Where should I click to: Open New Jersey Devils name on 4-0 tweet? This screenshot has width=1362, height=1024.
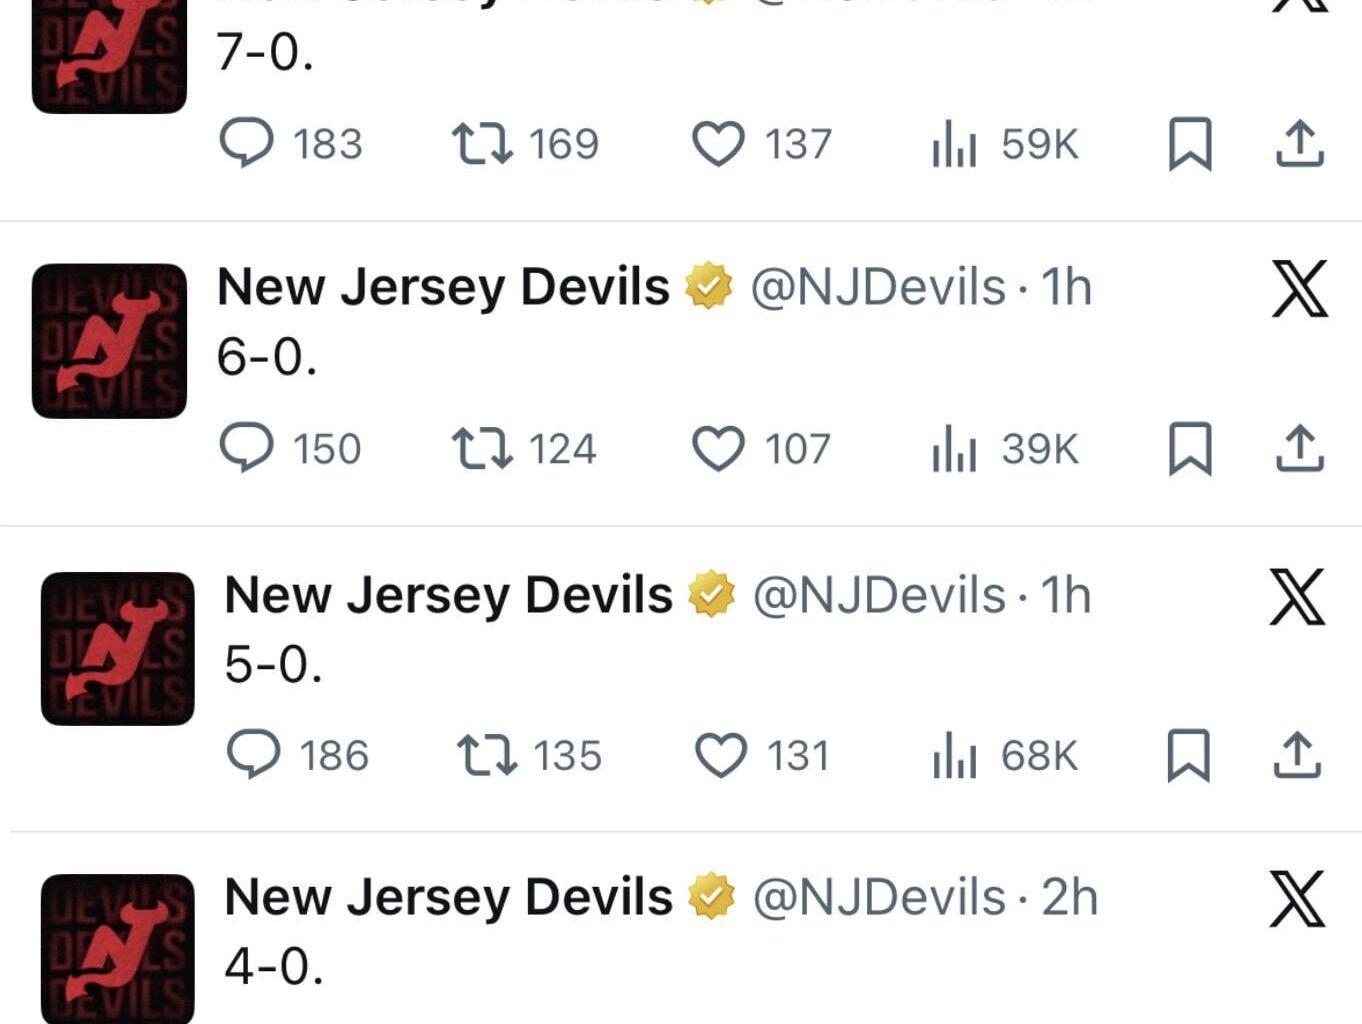tap(448, 897)
